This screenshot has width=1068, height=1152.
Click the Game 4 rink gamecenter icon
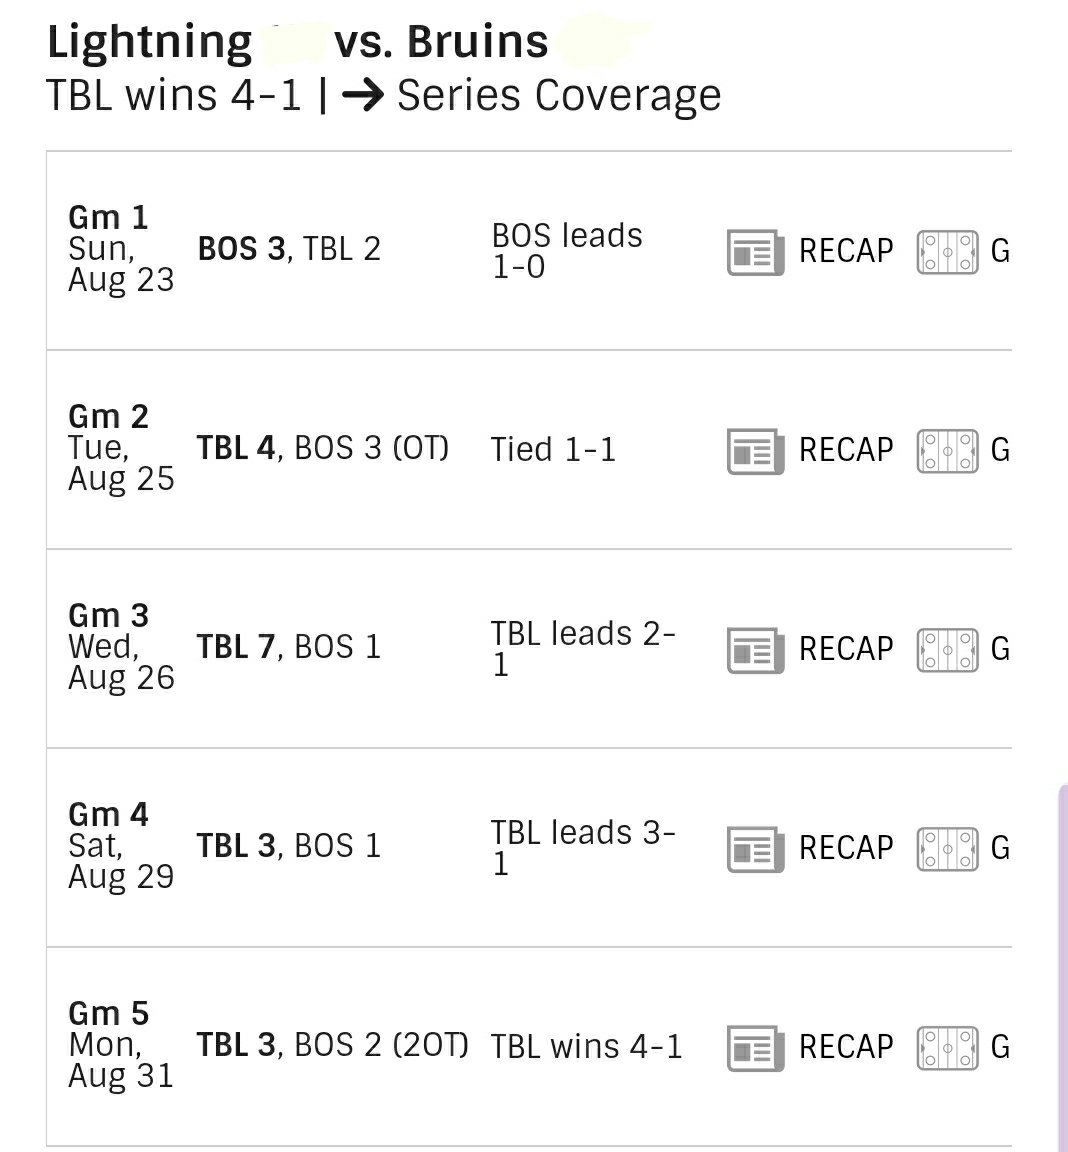point(948,849)
